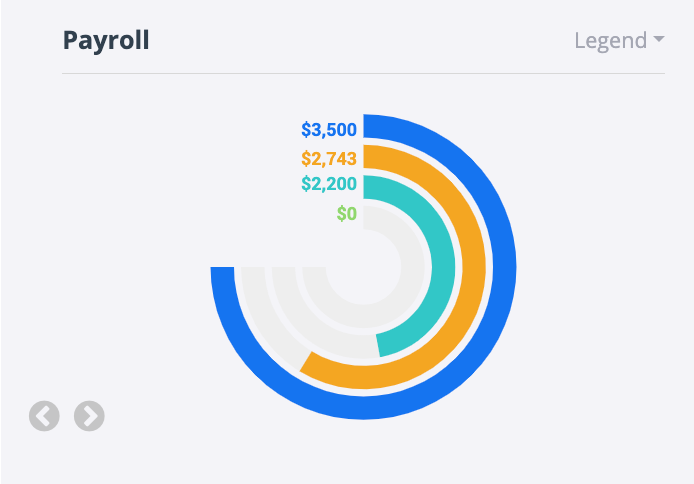The image size is (694, 484).
Task: Click the innermost gray ring for $0
Action: pos(414,267)
